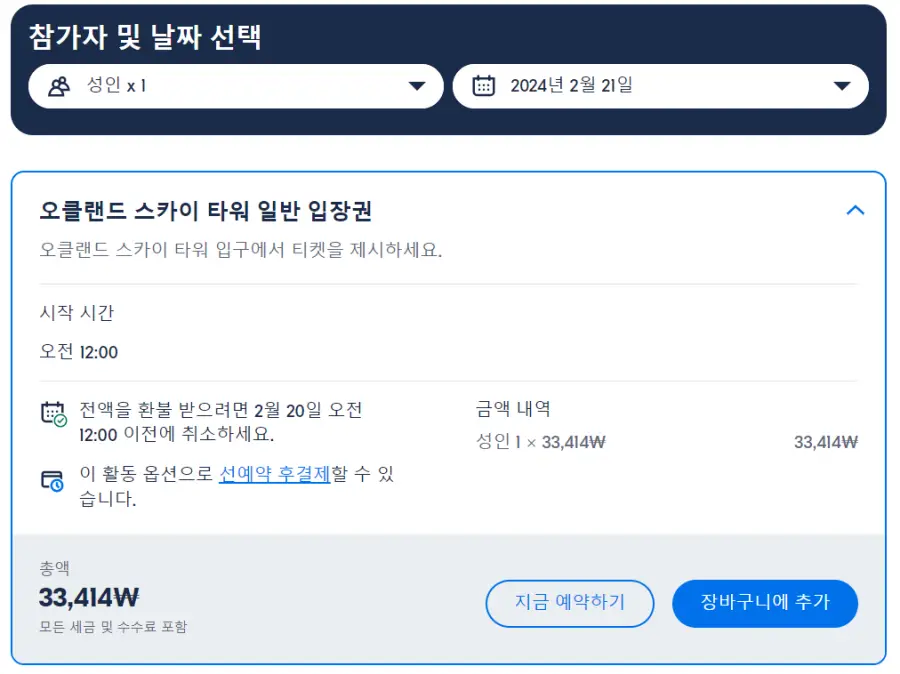This screenshot has width=900, height=674.
Task: Expand the participants selector arrow
Action: (417, 86)
